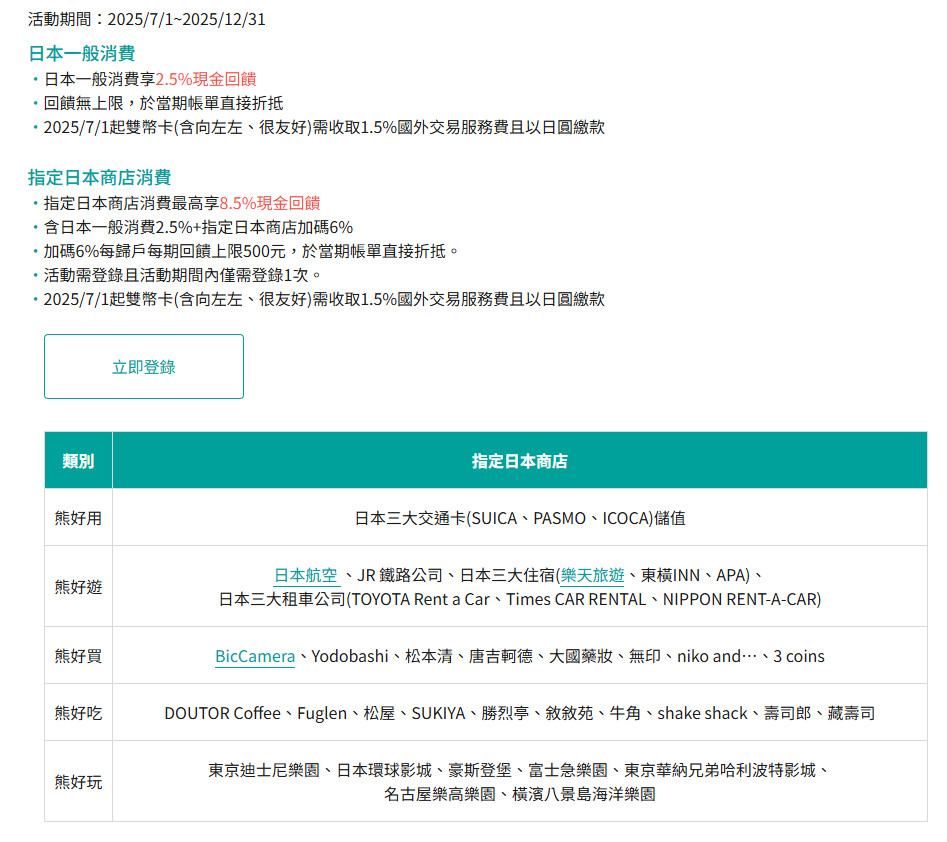Click the 立即登錄 button
The image size is (947, 842).
pyautogui.click(x=144, y=367)
